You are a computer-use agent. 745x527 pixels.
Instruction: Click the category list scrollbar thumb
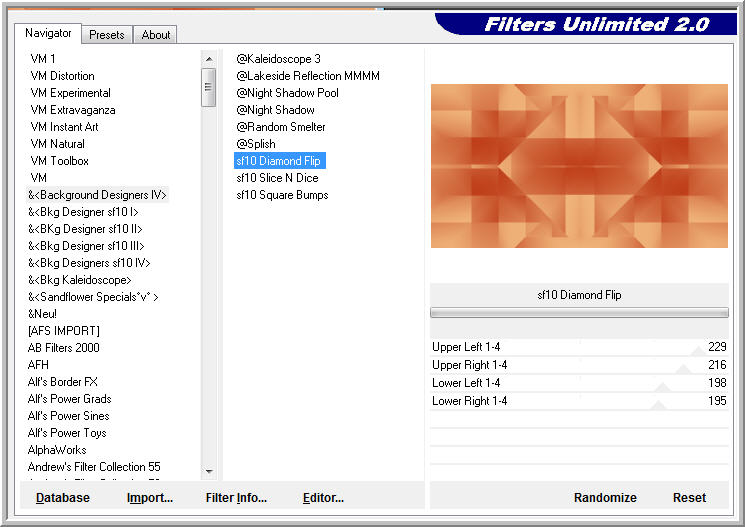[x=209, y=87]
